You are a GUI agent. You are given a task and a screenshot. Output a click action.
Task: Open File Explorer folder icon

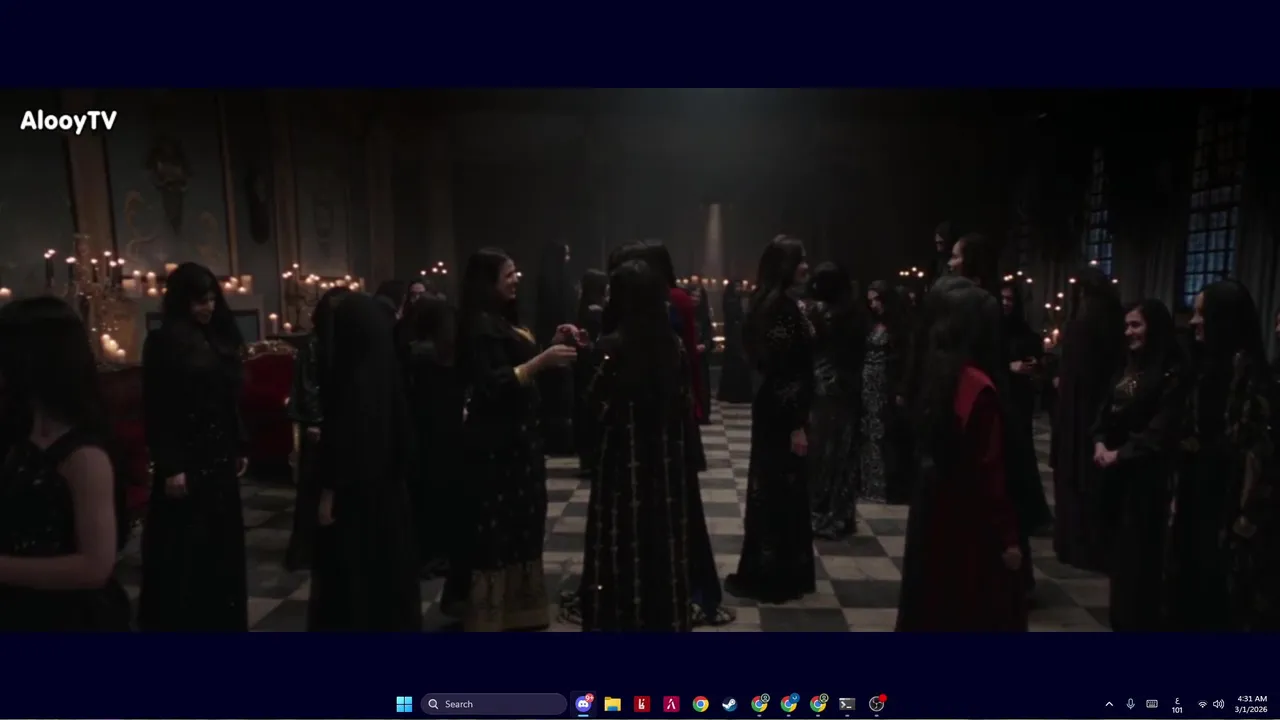pyautogui.click(x=612, y=704)
